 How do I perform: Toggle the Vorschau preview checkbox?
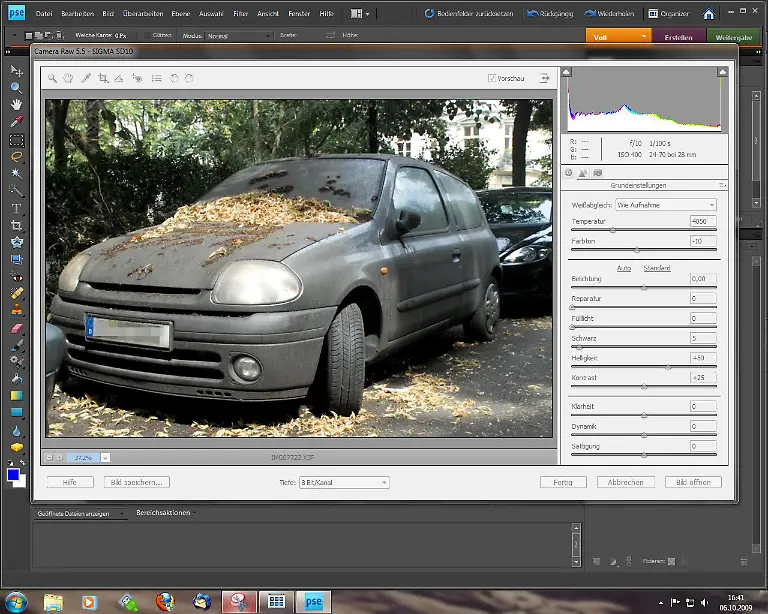pyautogui.click(x=492, y=78)
